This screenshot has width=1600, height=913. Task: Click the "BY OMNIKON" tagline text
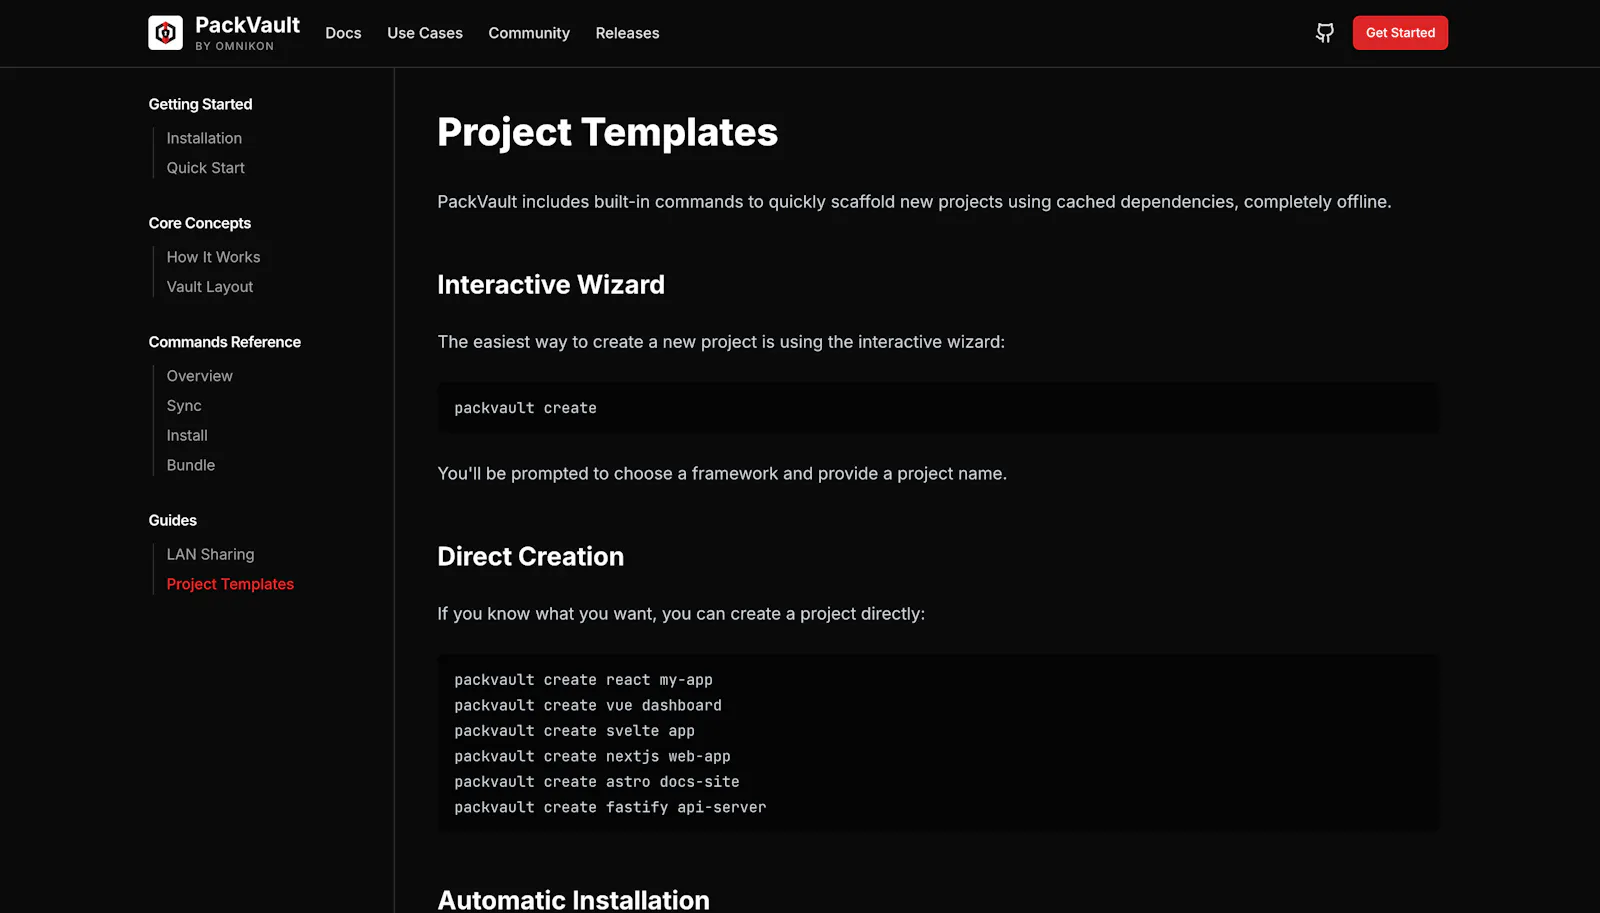tap(234, 46)
